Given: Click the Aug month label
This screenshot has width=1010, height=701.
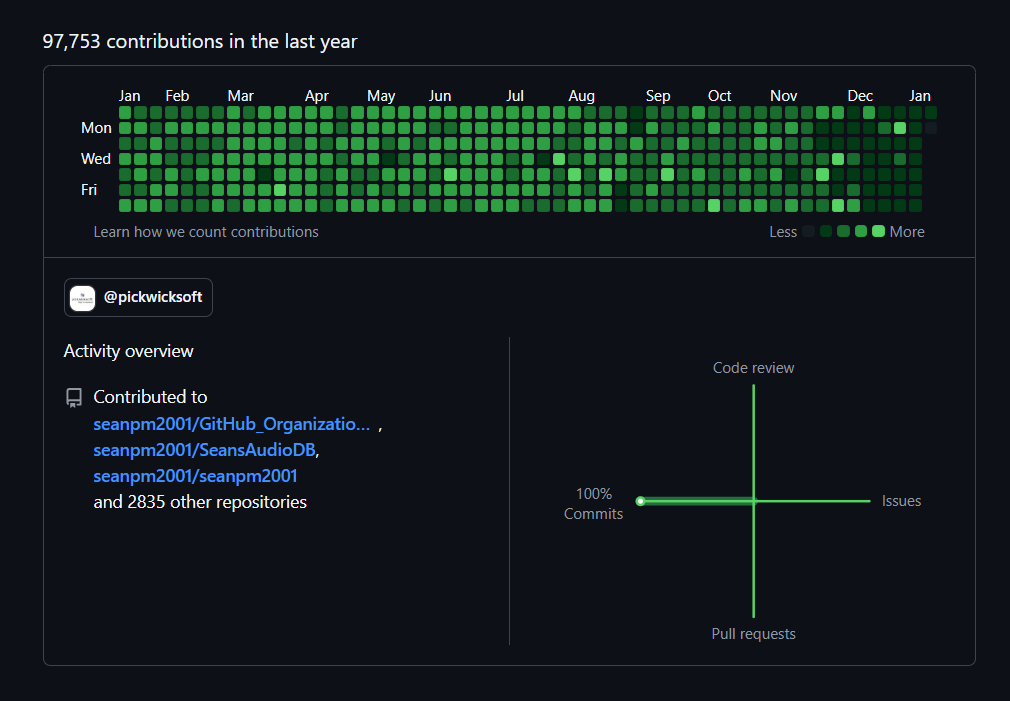Looking at the screenshot, I should (x=581, y=96).
